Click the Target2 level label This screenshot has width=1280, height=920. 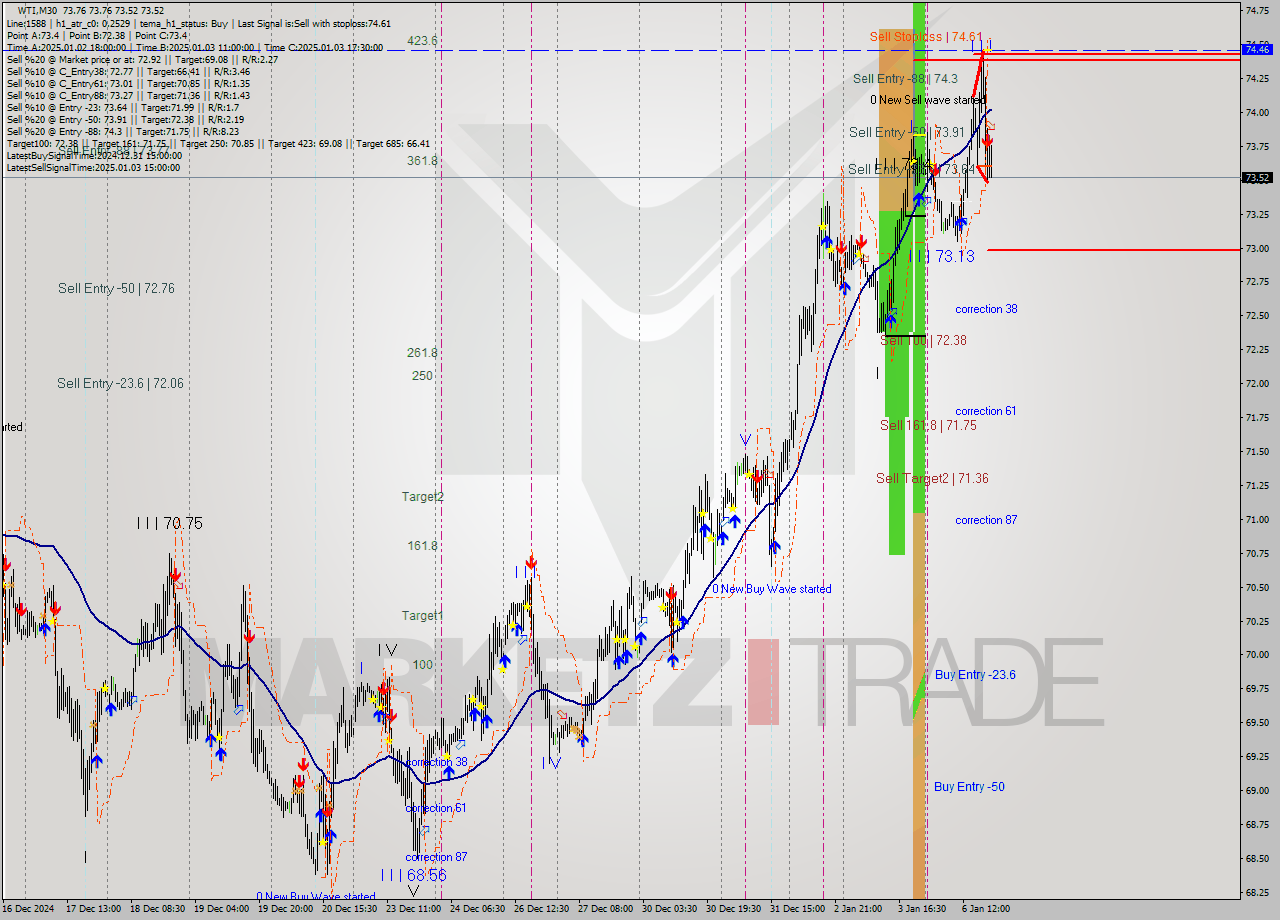pyautogui.click(x=423, y=496)
